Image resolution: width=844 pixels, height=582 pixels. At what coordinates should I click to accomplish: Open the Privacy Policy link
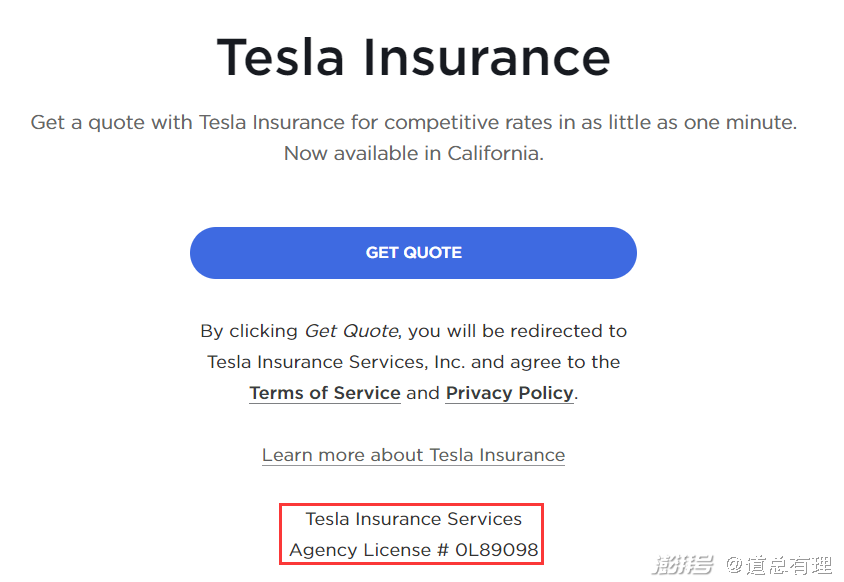point(510,393)
